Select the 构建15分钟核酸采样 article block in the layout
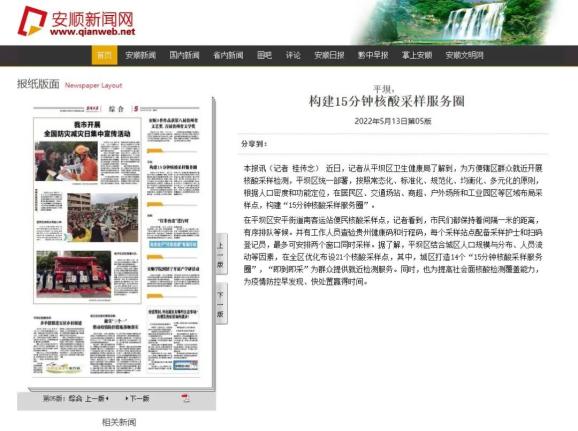This screenshot has height=431, width=578. click(x=173, y=180)
